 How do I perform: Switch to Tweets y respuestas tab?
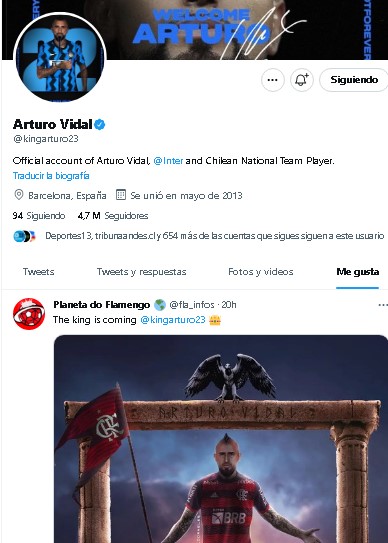tap(141, 272)
